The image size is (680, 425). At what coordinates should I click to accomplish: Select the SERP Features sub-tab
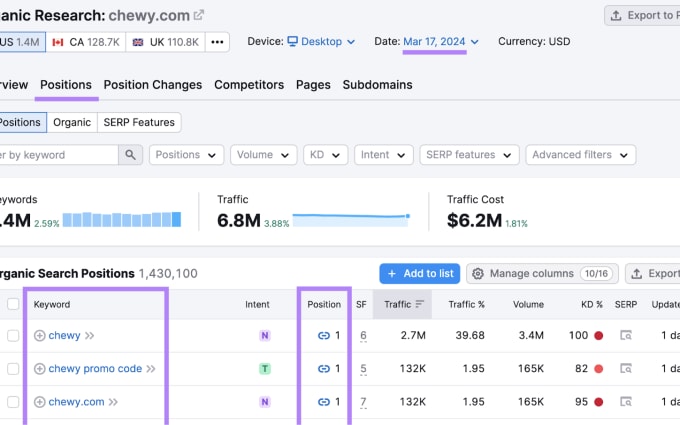pyautogui.click(x=139, y=122)
